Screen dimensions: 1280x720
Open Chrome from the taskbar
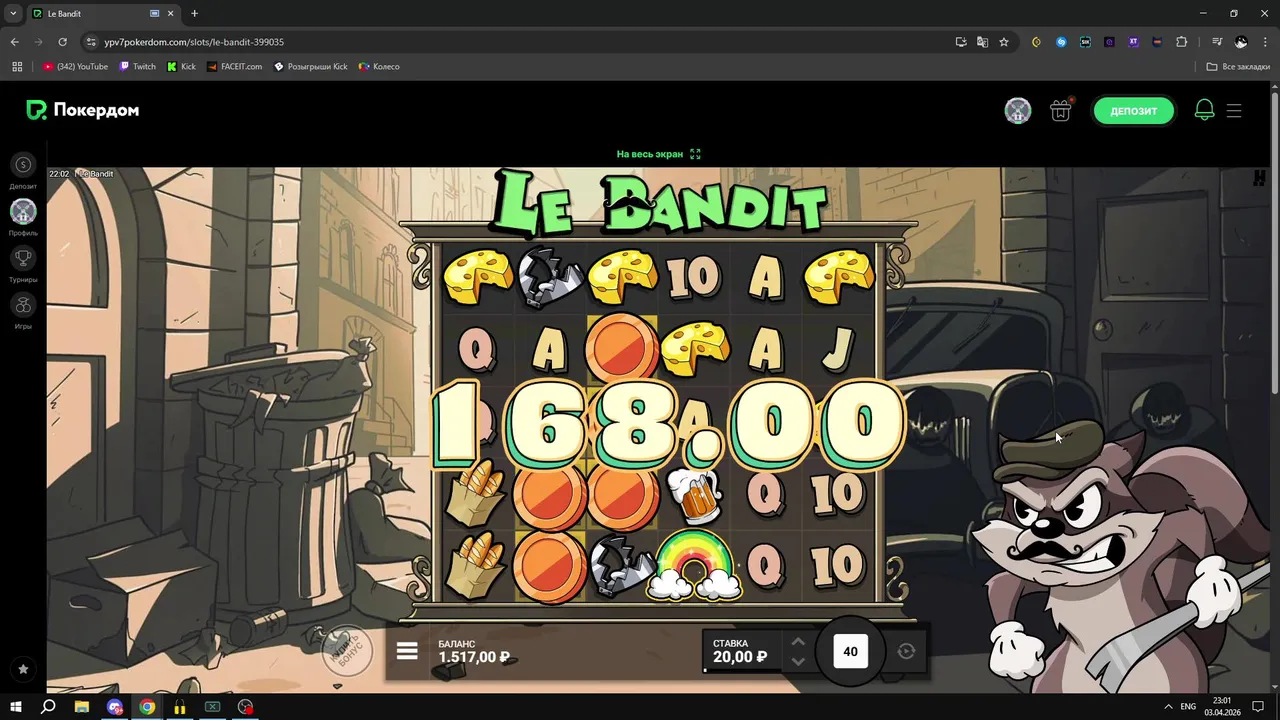[147, 707]
